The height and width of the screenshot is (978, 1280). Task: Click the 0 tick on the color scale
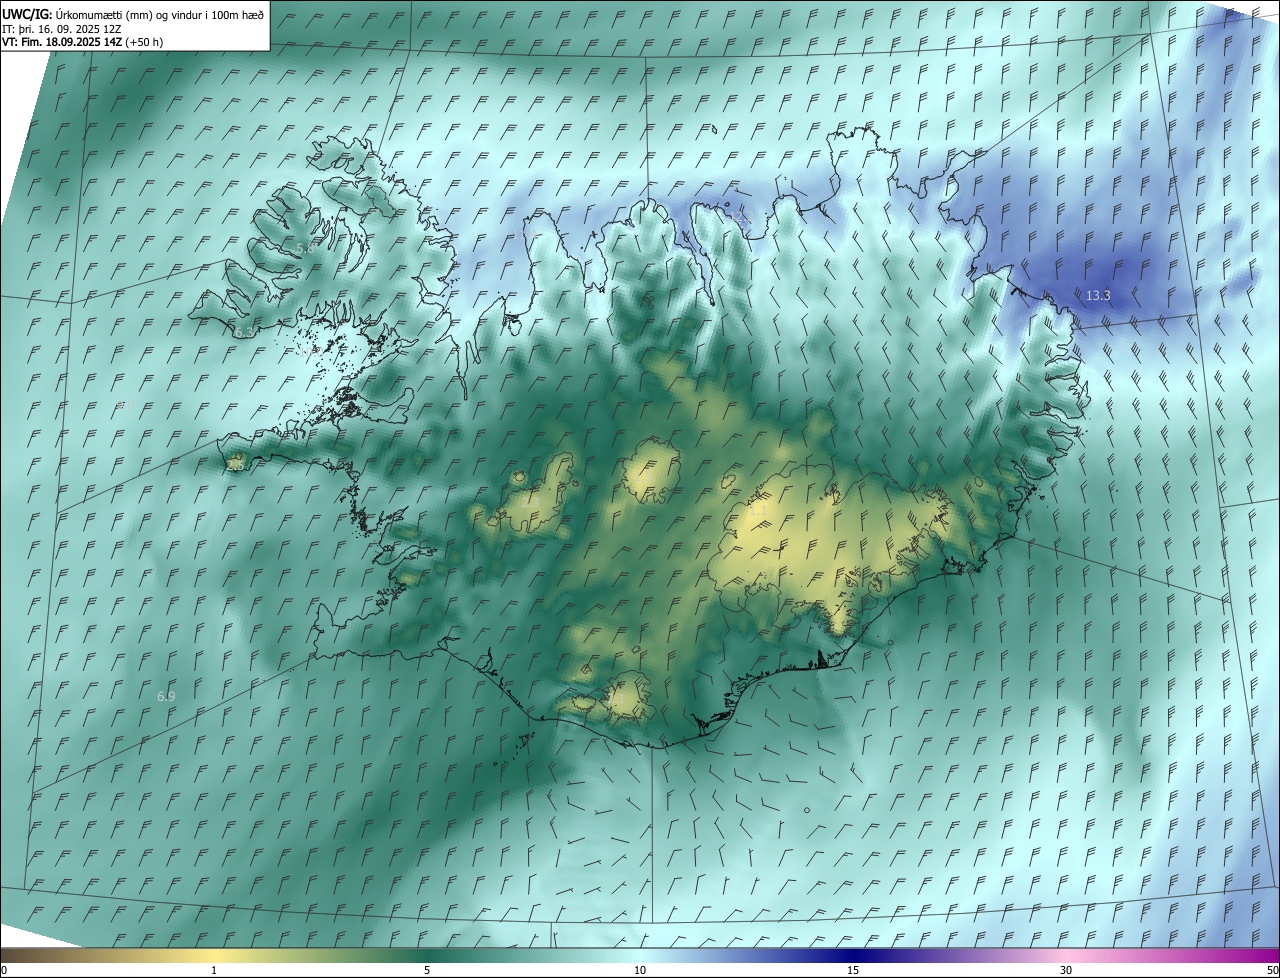click(4, 970)
